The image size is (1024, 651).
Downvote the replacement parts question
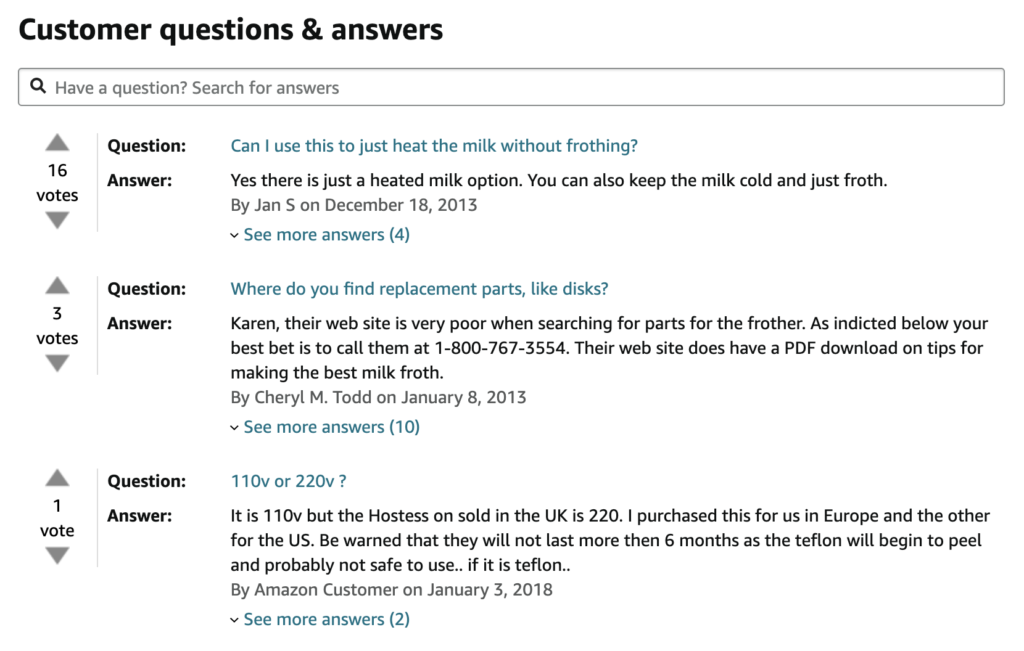pyautogui.click(x=57, y=364)
